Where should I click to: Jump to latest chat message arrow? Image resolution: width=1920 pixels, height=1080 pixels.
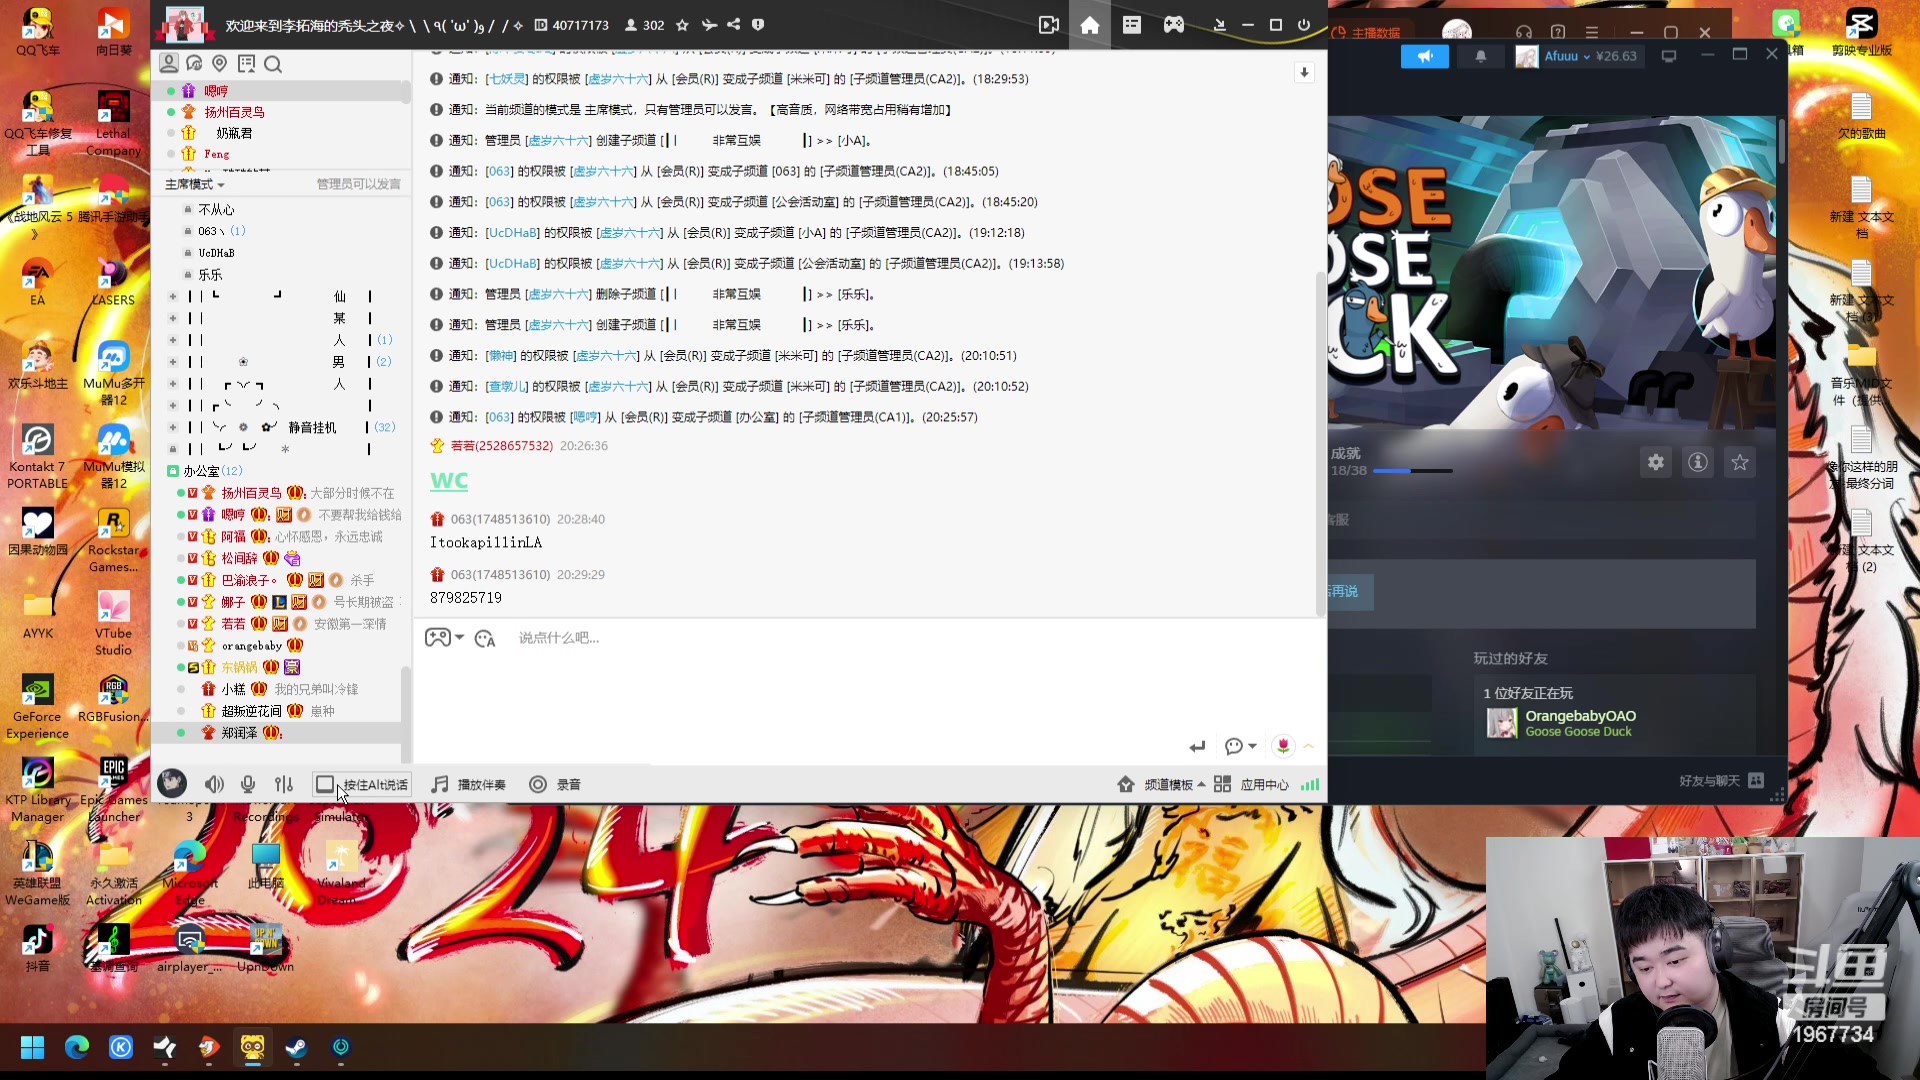pyautogui.click(x=1304, y=72)
